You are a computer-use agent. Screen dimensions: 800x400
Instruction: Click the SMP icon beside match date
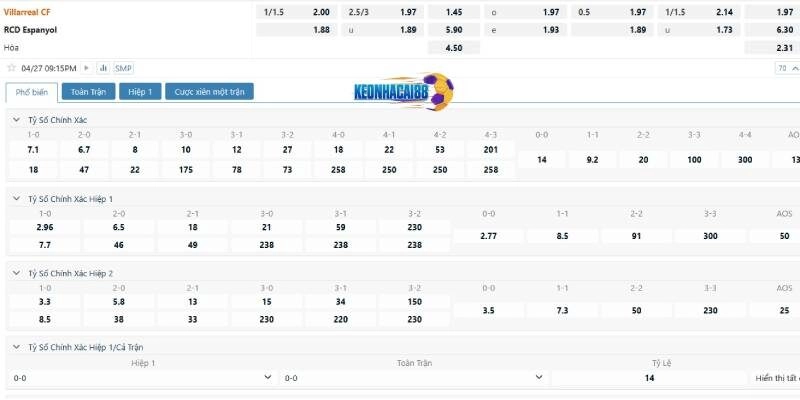tap(123, 68)
